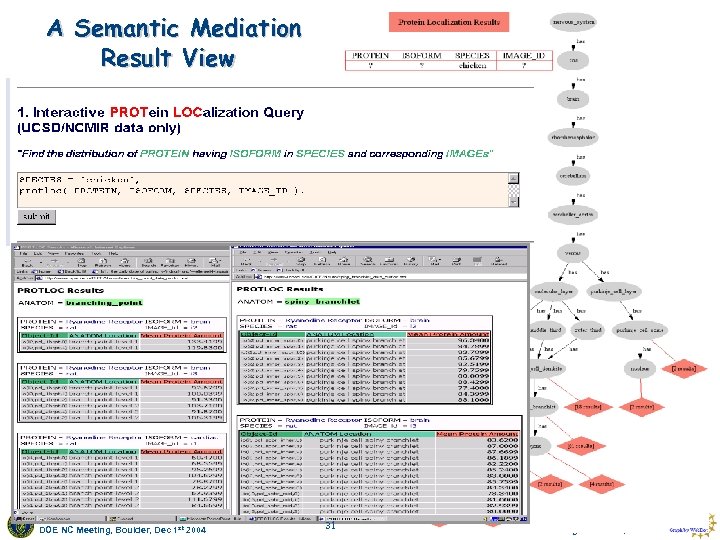Click the Search icon in right browser toolbar
720x540 pixels.
[x=368, y=261]
